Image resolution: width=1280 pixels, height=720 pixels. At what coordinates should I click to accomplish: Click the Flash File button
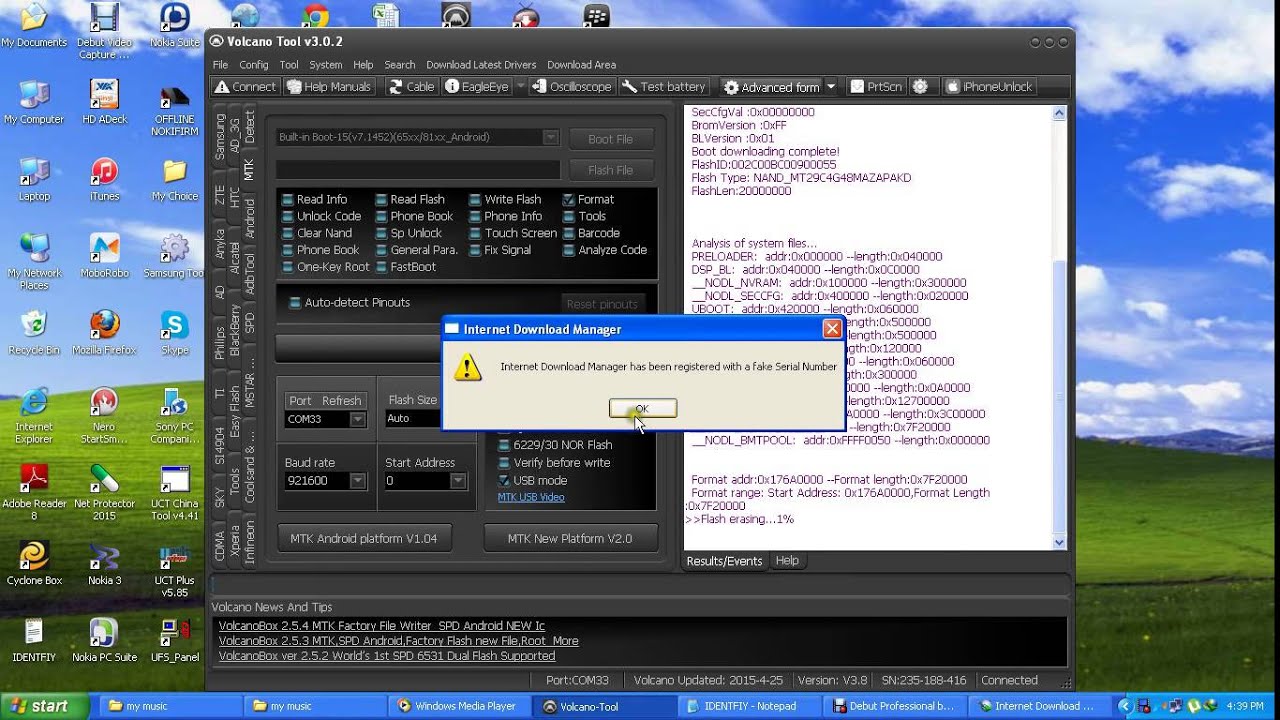click(610, 170)
